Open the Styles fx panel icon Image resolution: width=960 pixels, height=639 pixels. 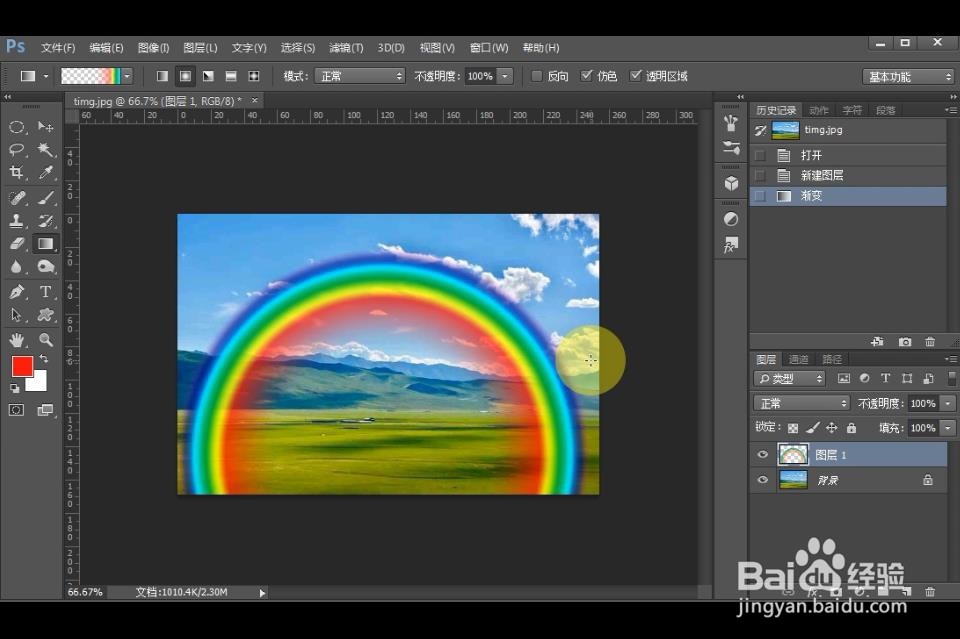pyautogui.click(x=731, y=245)
